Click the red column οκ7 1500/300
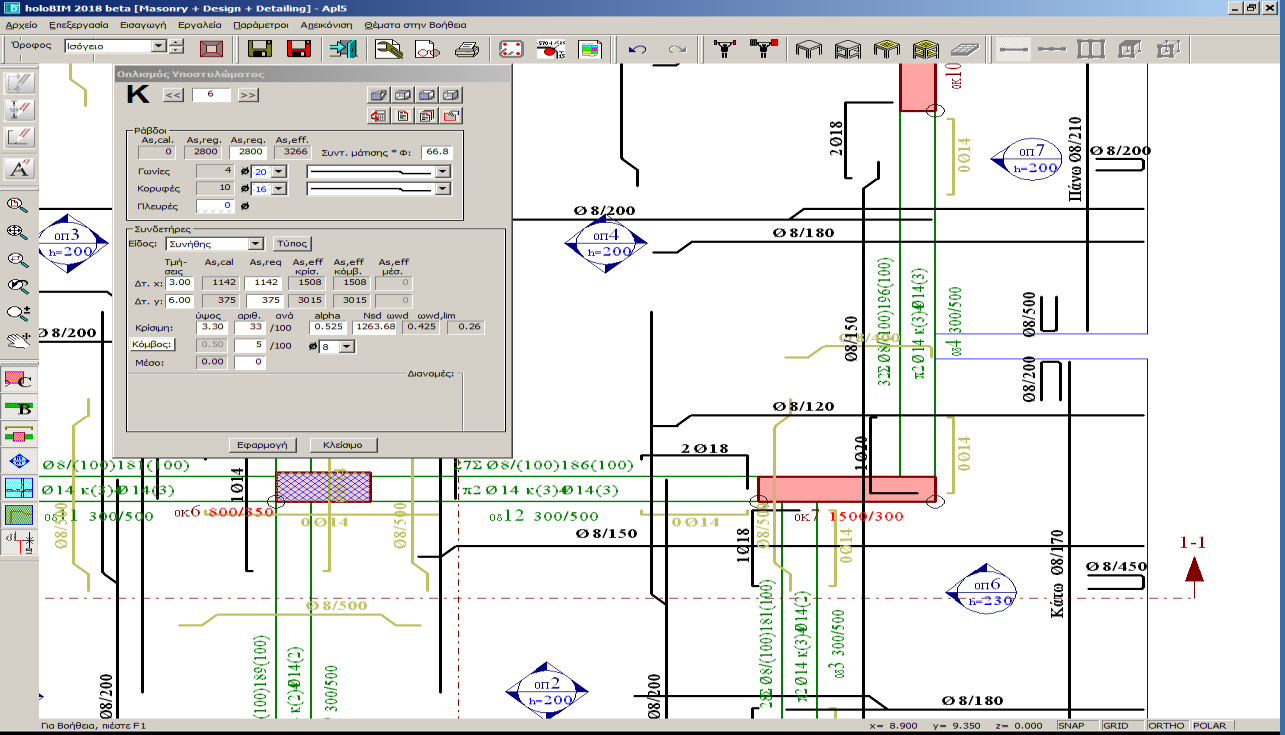1285x735 pixels. click(846, 489)
